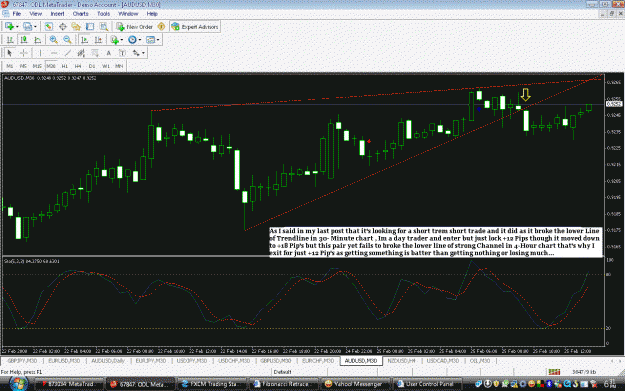Open the Tools menu
Image resolution: width=625 pixels, height=391 pixels.
pyautogui.click(x=104, y=14)
